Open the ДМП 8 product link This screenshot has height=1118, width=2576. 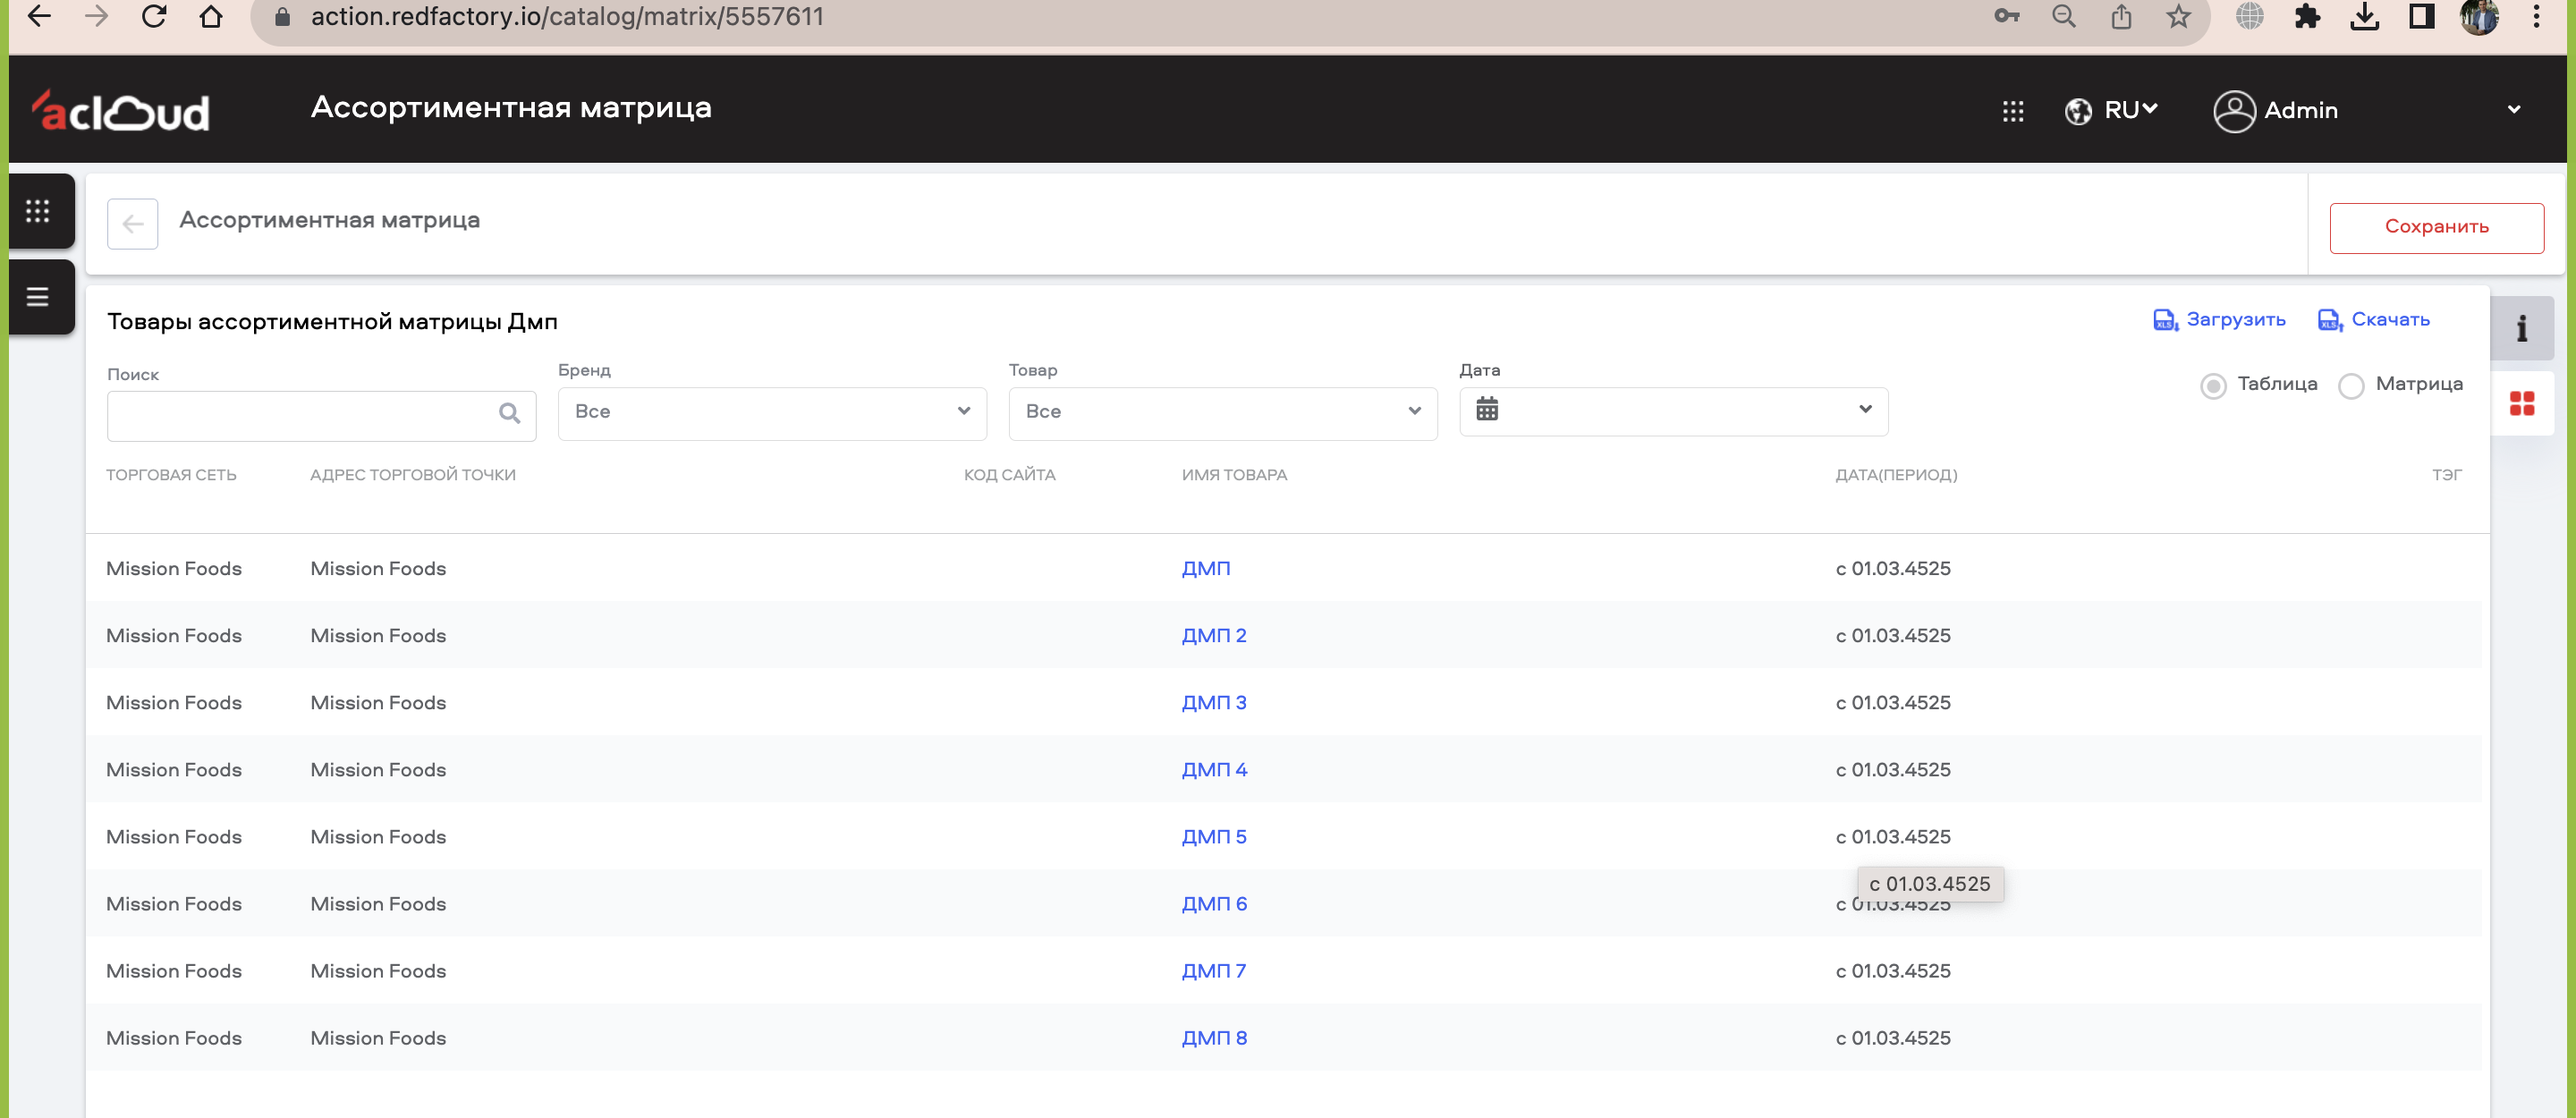coord(1214,1037)
